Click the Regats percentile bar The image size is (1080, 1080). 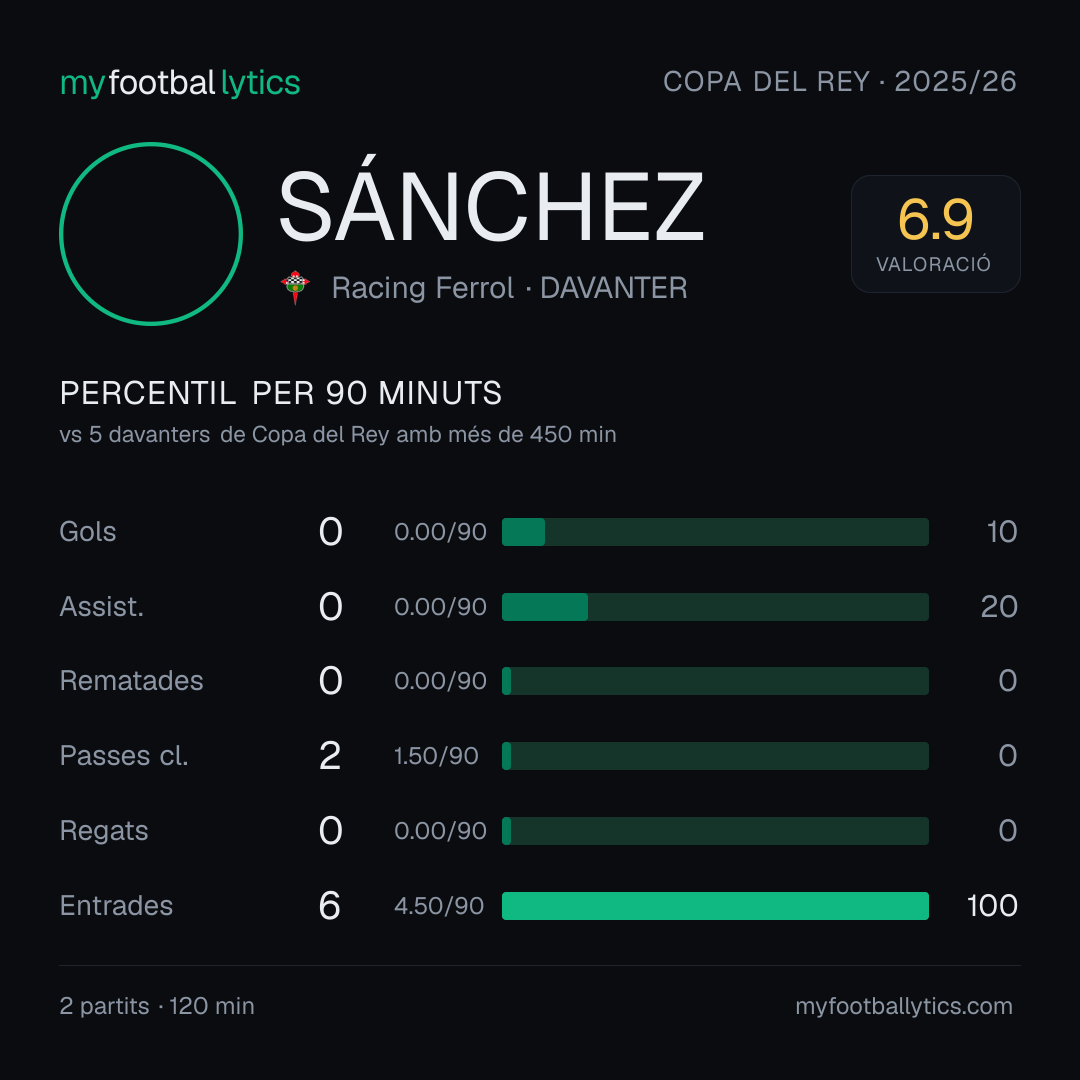715,831
